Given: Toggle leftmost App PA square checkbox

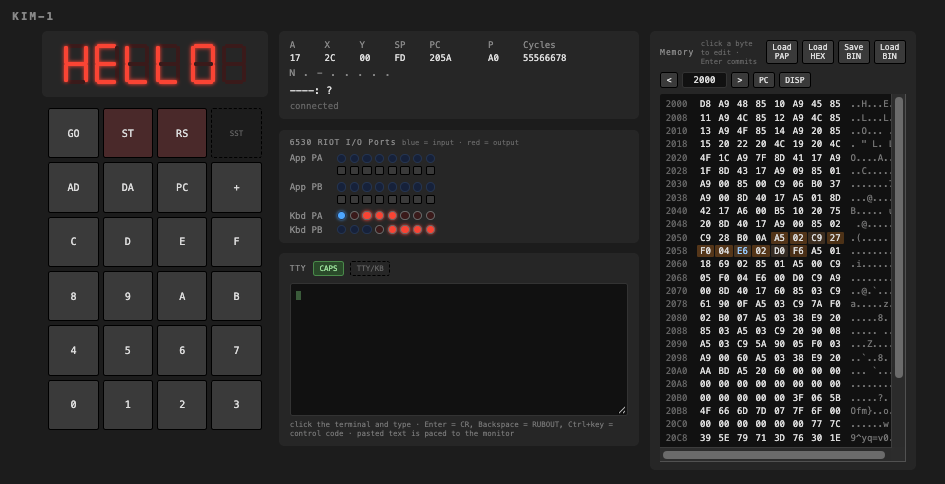Looking at the screenshot, I should pyautogui.click(x=342, y=171).
